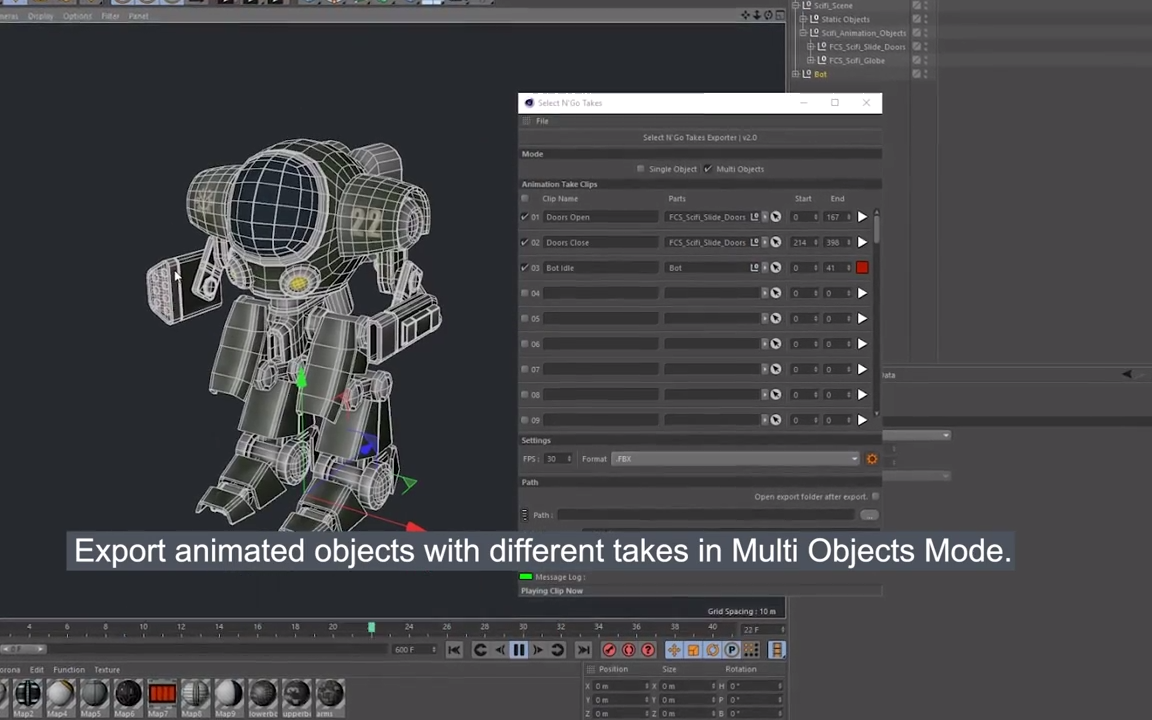Toggle position keyframe recording icon
Screen dimensions: 1152x720
tap(674, 650)
